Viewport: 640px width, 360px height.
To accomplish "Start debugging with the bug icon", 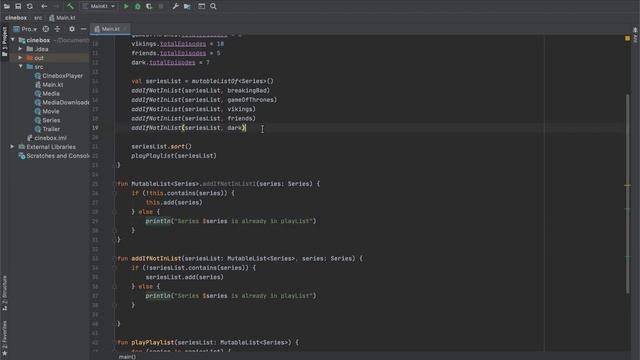I will coord(138,6).
